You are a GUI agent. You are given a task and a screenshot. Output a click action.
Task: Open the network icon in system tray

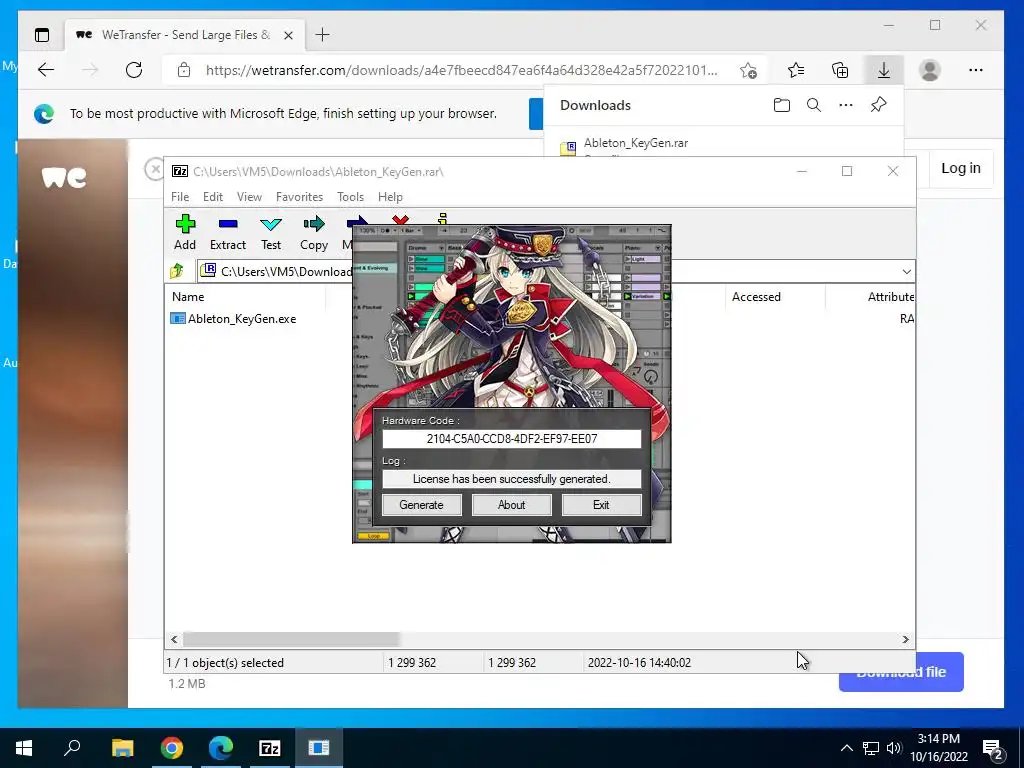click(871, 748)
